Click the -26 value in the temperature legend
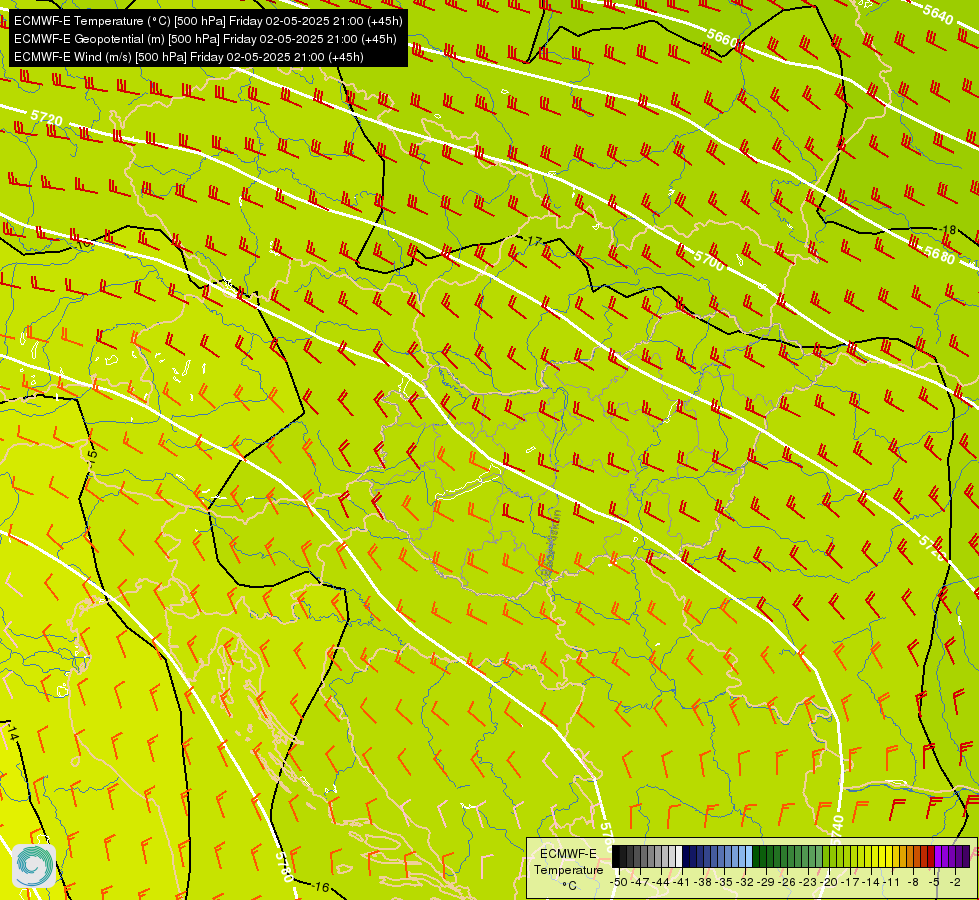The width and height of the screenshot is (979, 900). 787,883
